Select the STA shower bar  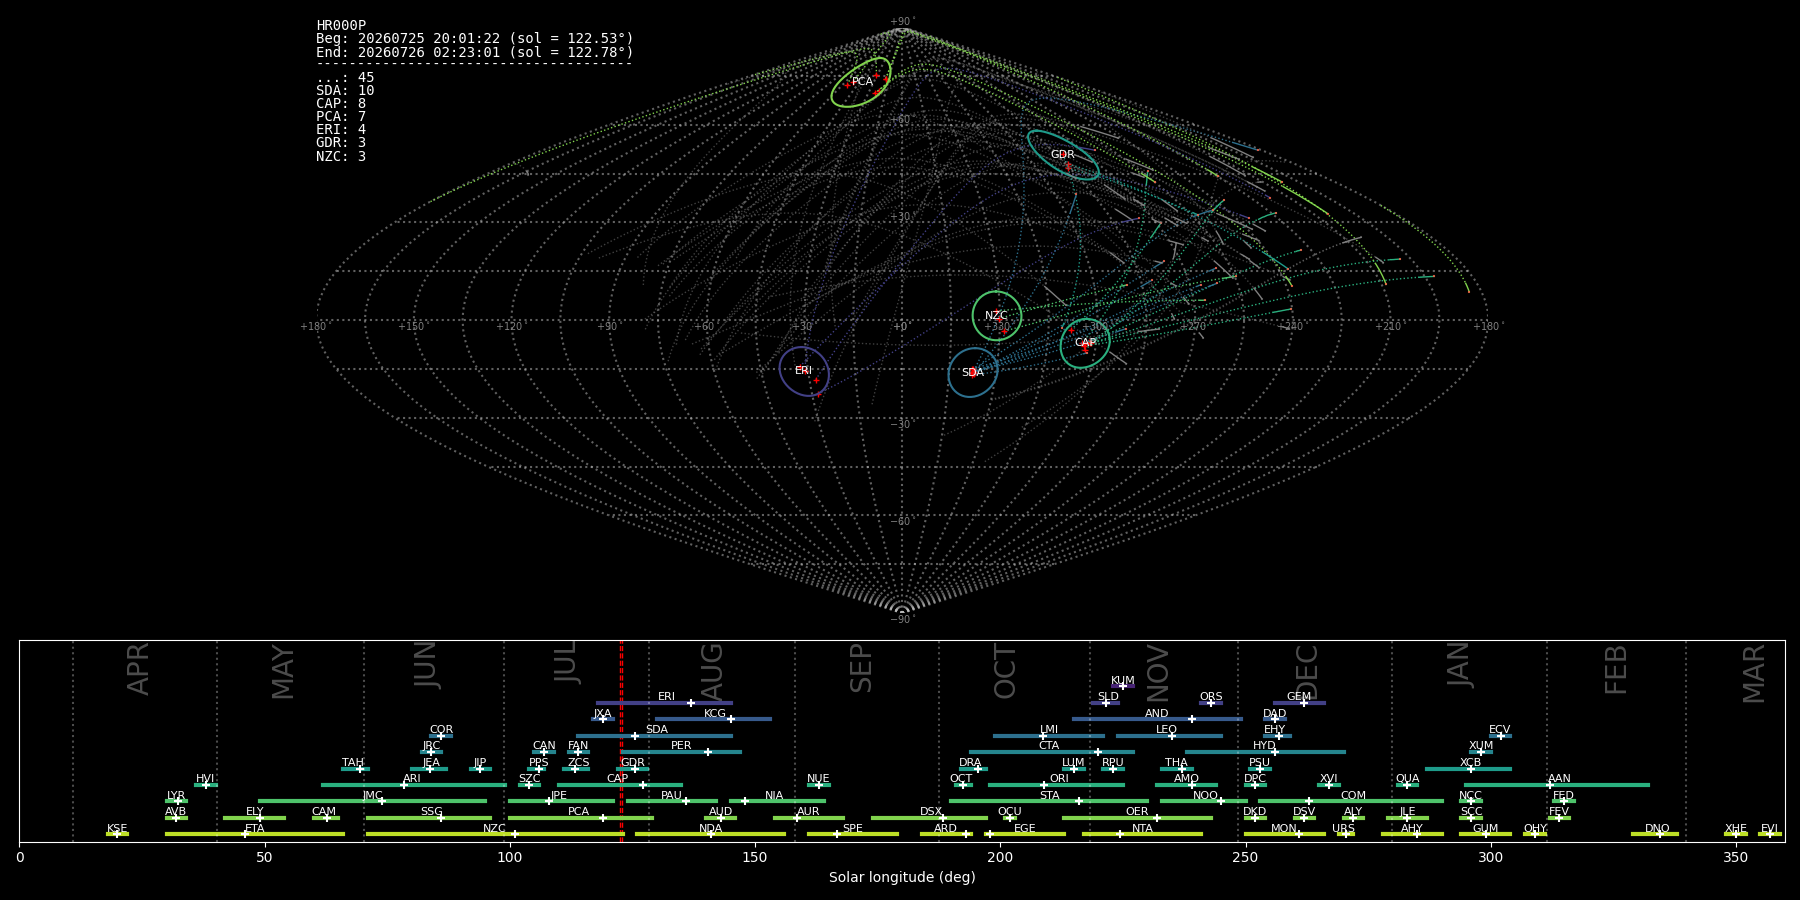click(x=1049, y=801)
